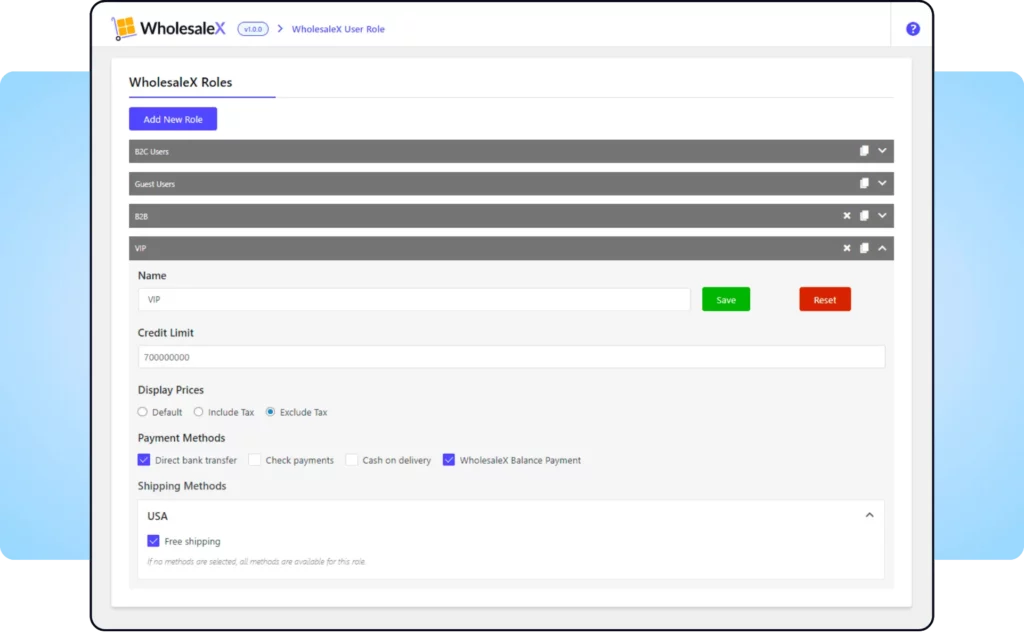Enable Check payments checkbox
The width and height of the screenshot is (1024, 635).
pos(255,460)
